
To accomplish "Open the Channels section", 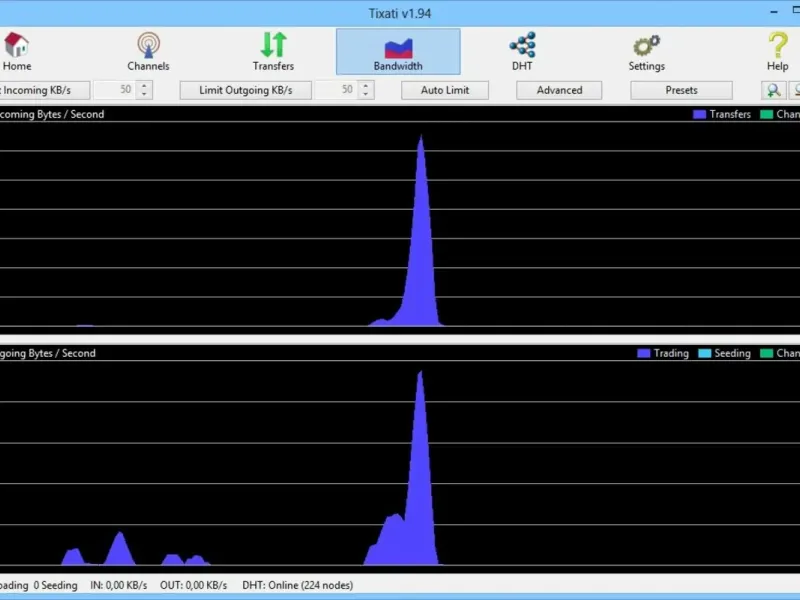I will pos(148,52).
